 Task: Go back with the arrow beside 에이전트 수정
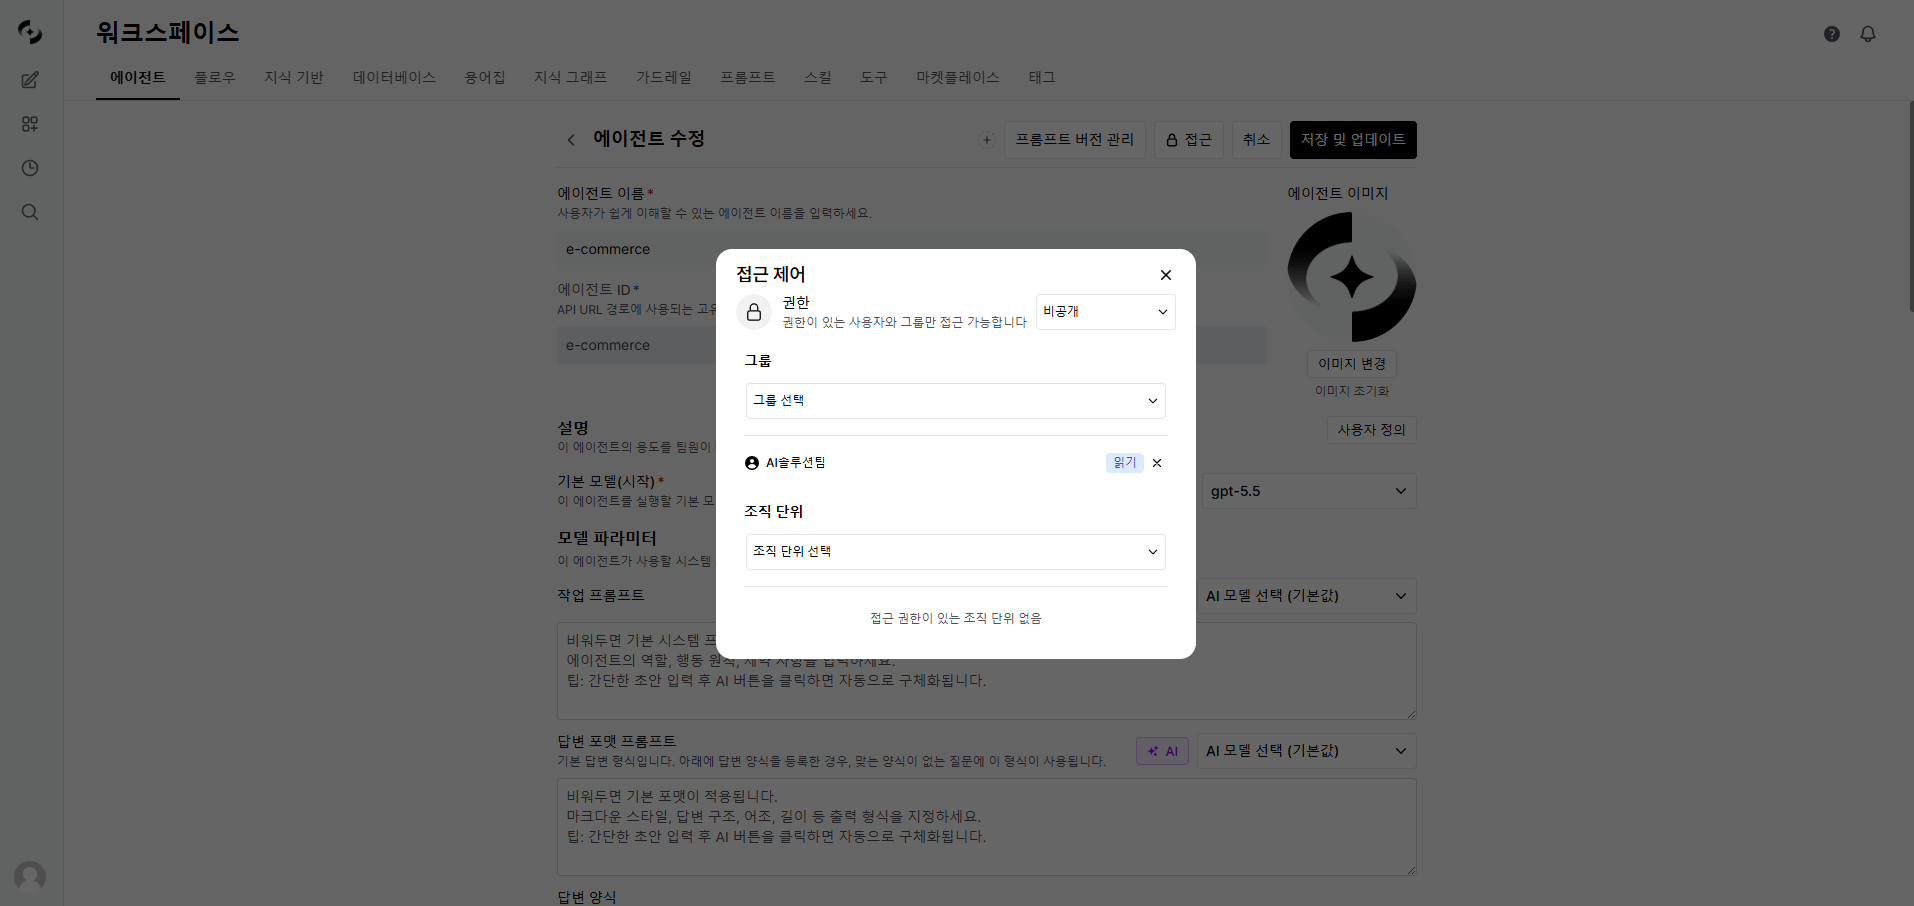coord(571,140)
